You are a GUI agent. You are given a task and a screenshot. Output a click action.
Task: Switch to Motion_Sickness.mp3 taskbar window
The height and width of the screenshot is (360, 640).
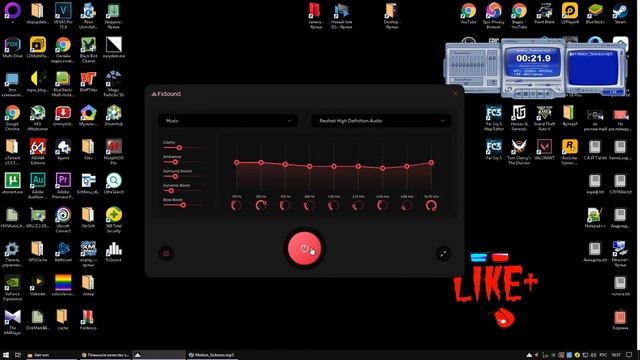212,355
